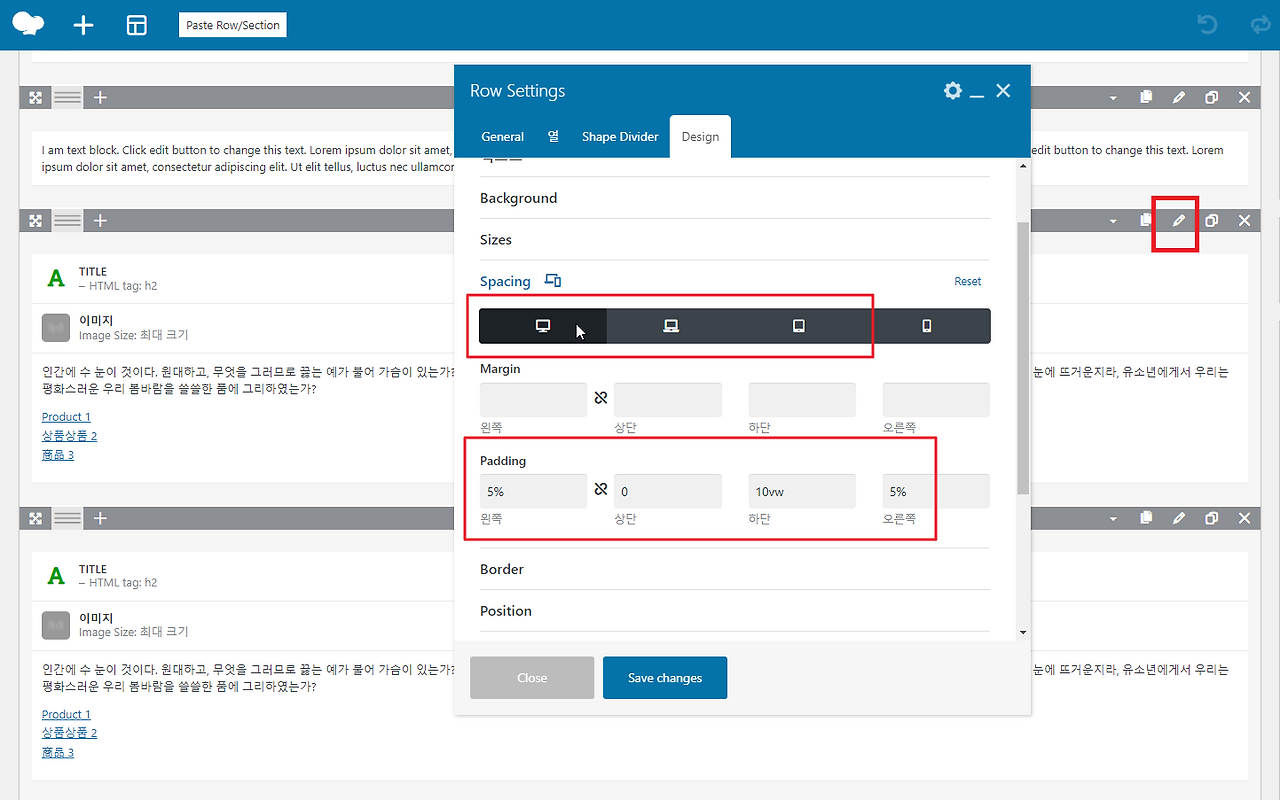Open the dropdown caret on the middle row
Screen dimensions: 1280x800
pyautogui.click(x=1113, y=221)
